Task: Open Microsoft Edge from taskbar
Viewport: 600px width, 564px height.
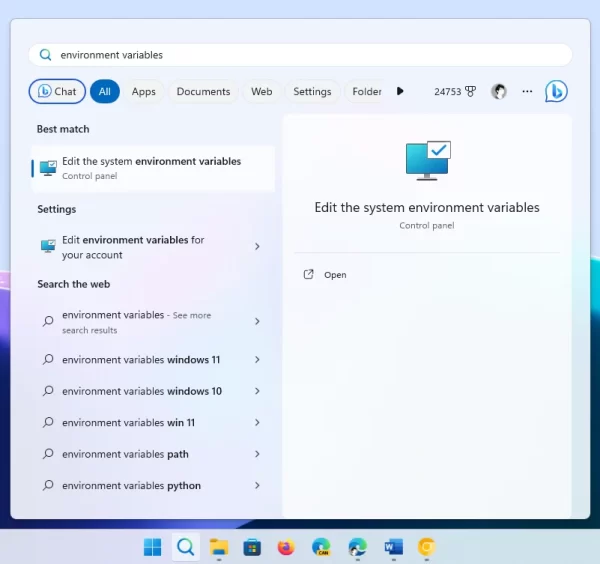Action: click(357, 547)
